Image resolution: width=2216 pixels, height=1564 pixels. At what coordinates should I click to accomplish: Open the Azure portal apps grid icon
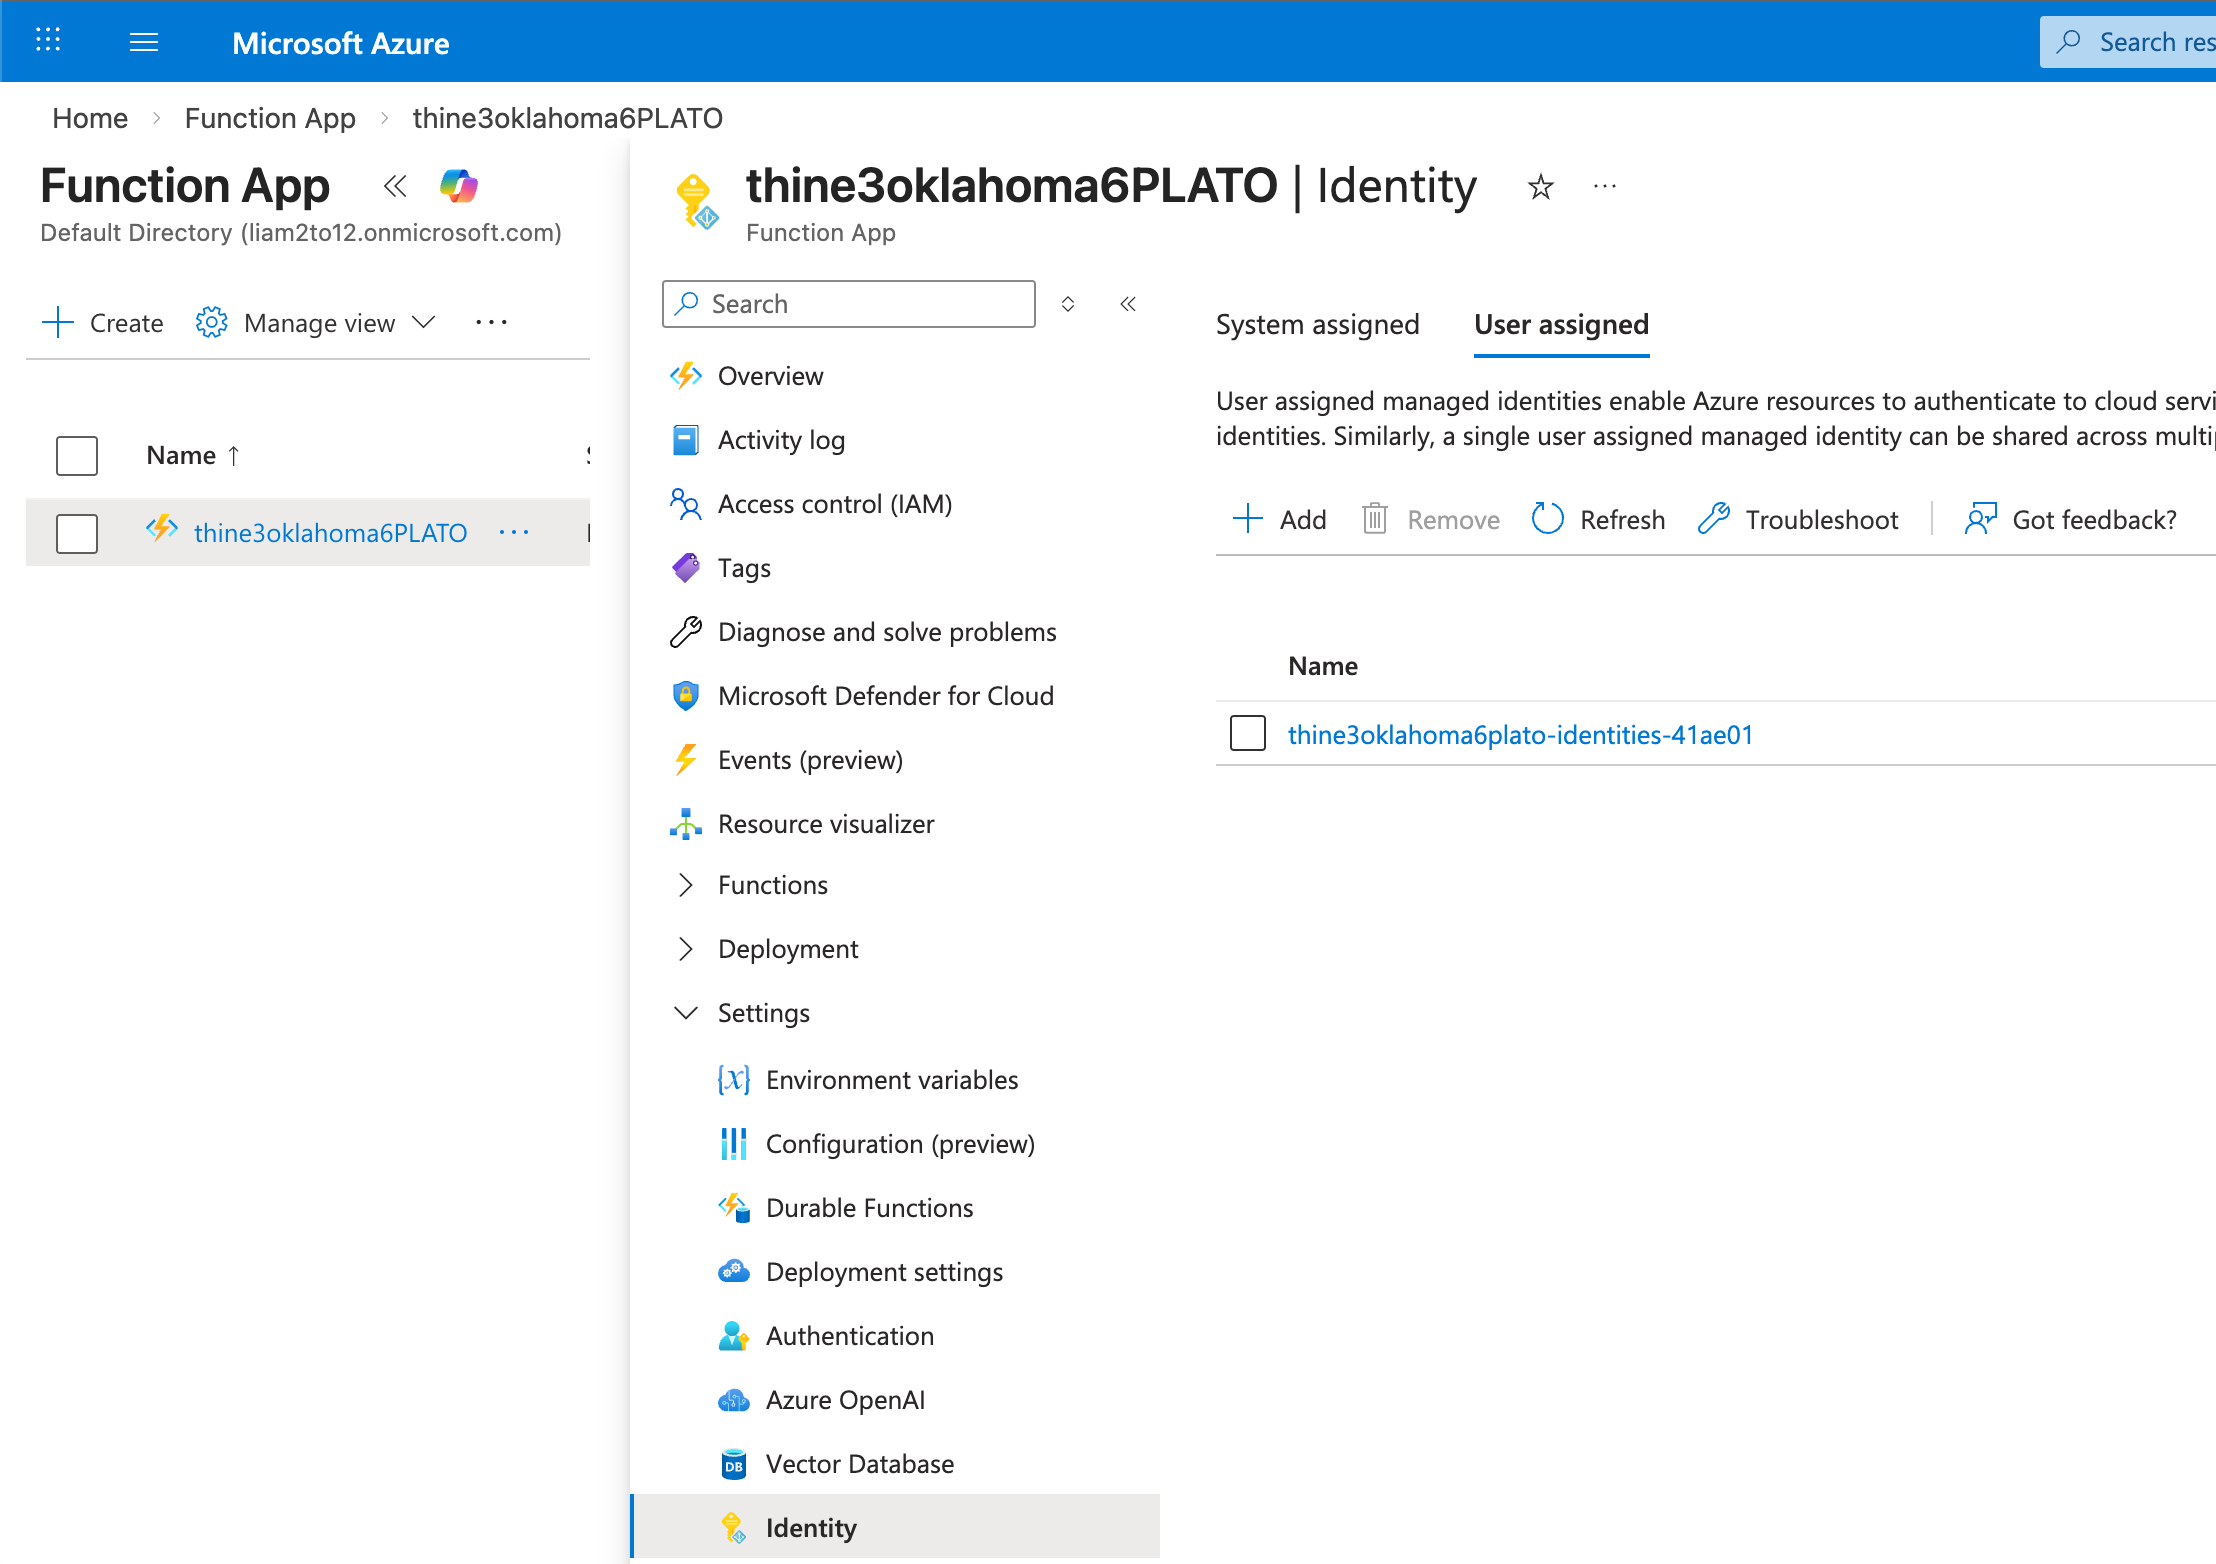click(48, 40)
